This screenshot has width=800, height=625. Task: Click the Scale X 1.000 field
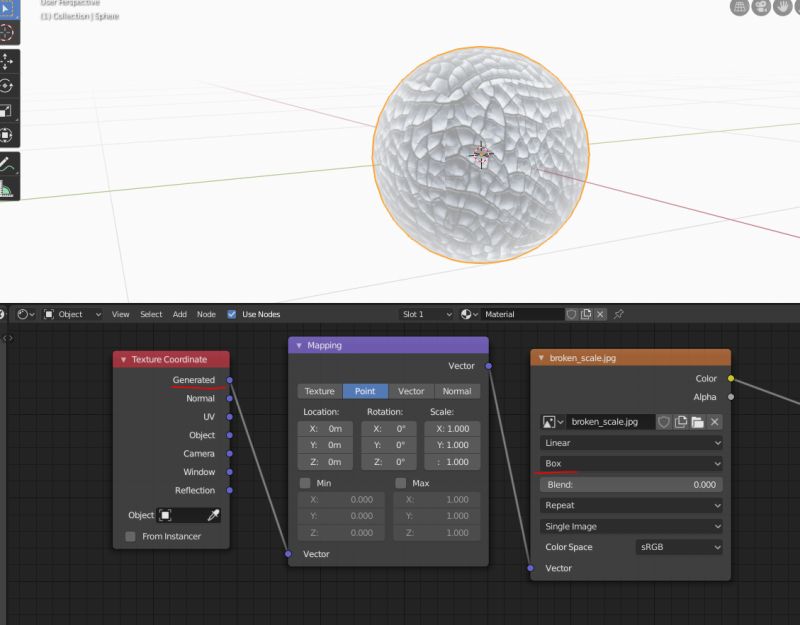(452, 429)
